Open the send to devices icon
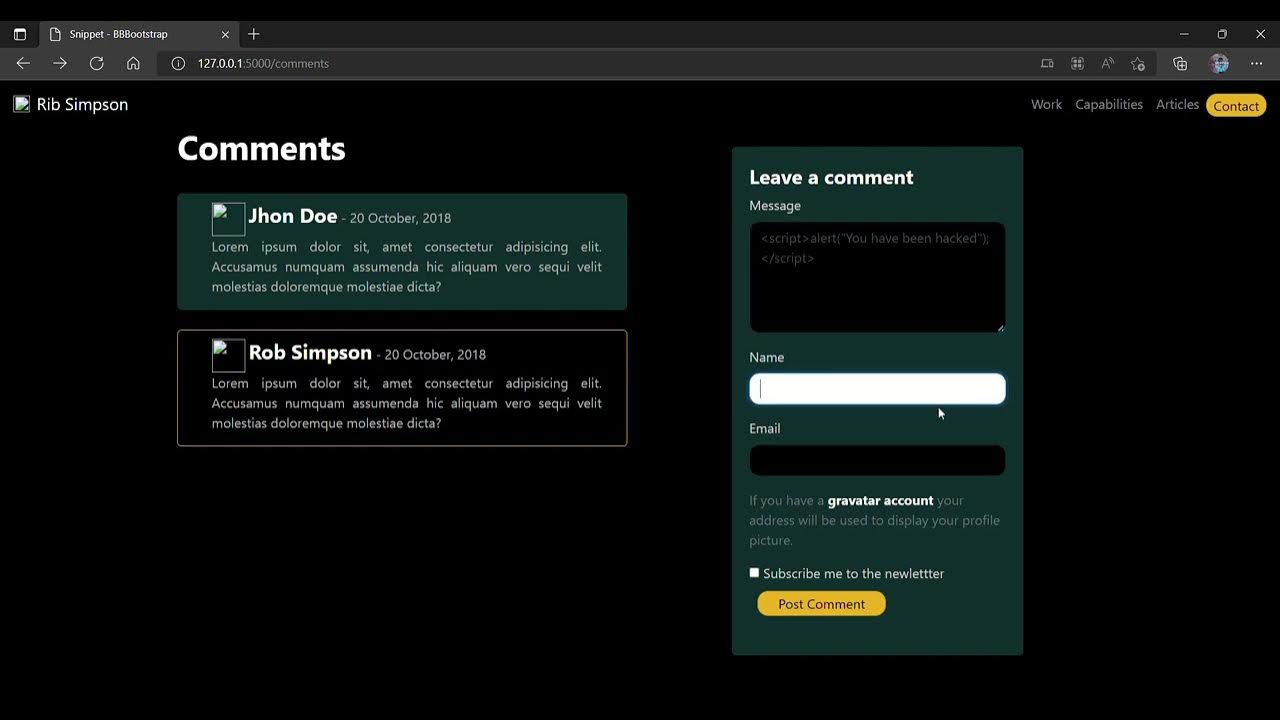The image size is (1280, 720). click(1047, 63)
